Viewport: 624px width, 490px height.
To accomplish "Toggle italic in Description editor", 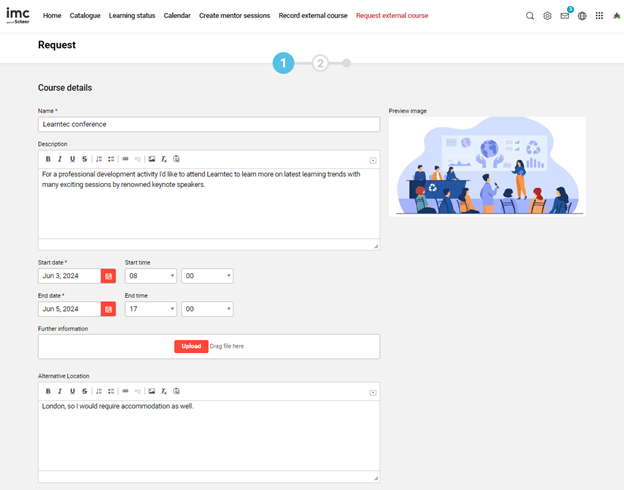I will pos(60,159).
